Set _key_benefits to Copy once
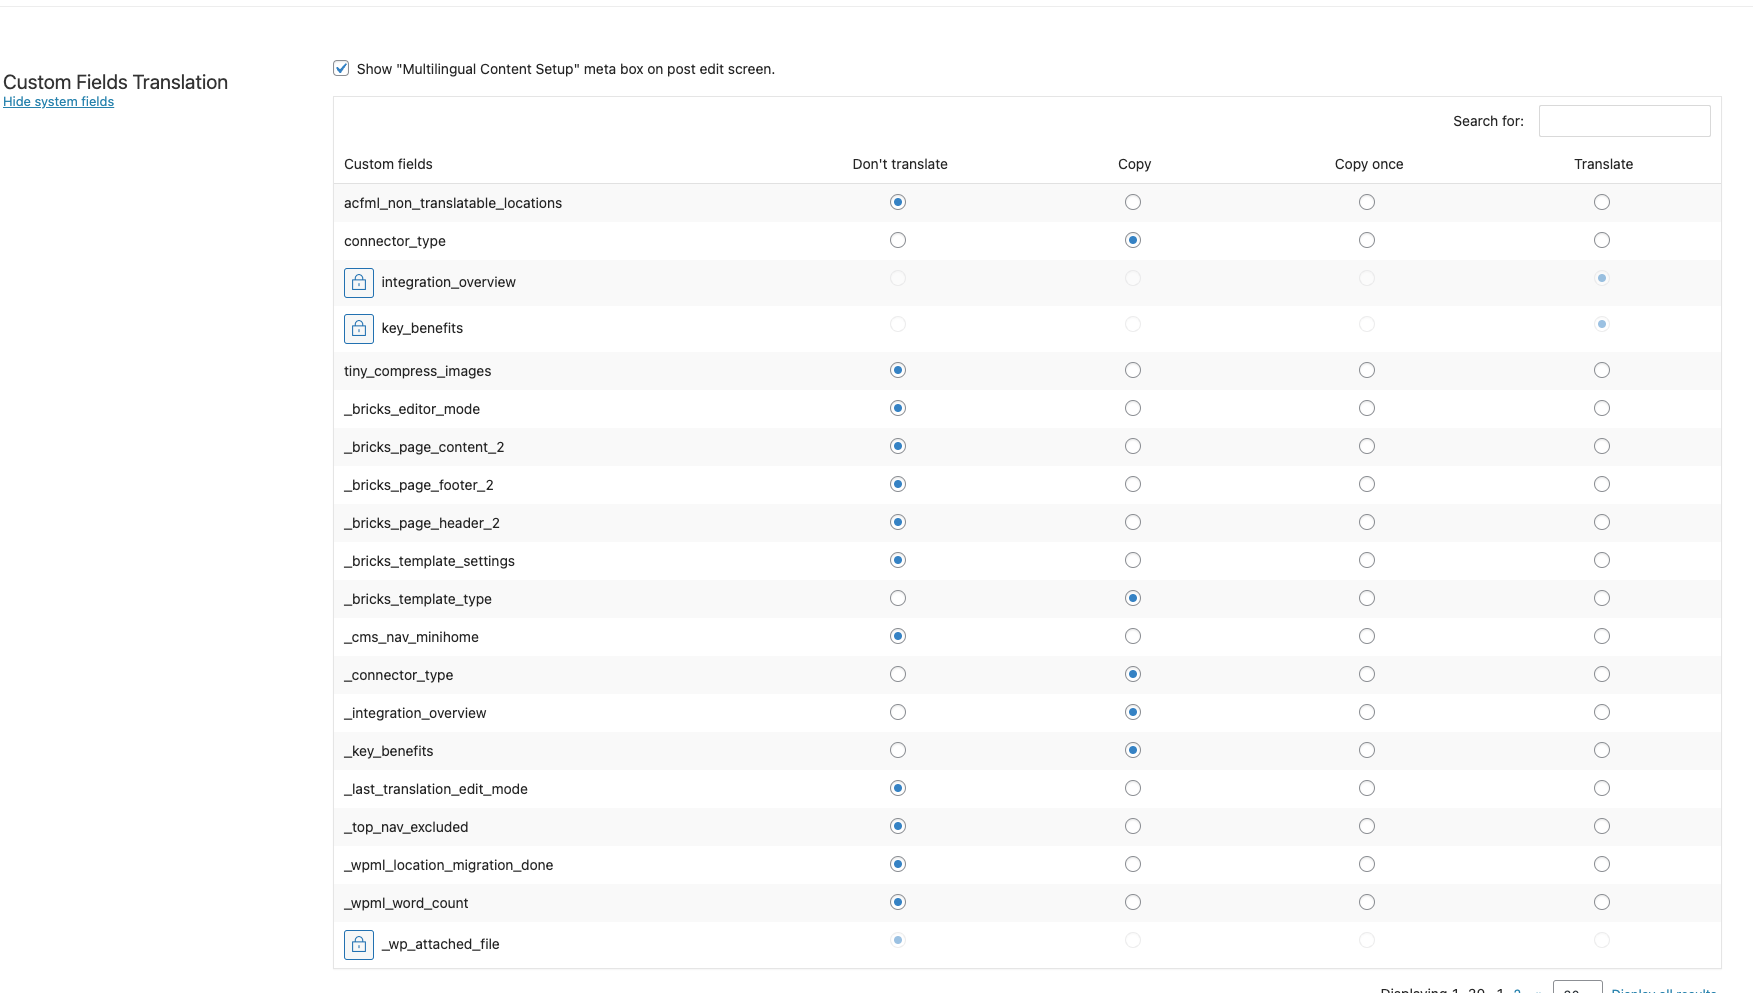1753x993 pixels. pos(1367,750)
